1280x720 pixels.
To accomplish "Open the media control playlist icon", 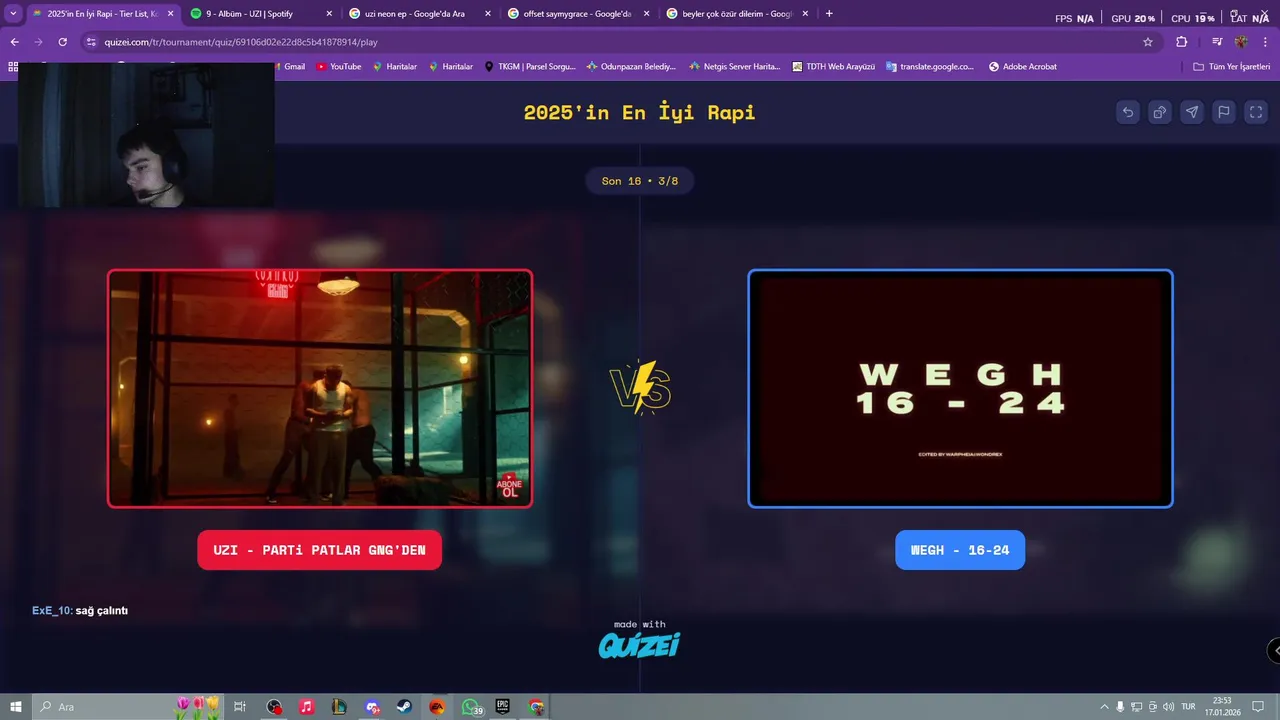I will point(1216,42).
